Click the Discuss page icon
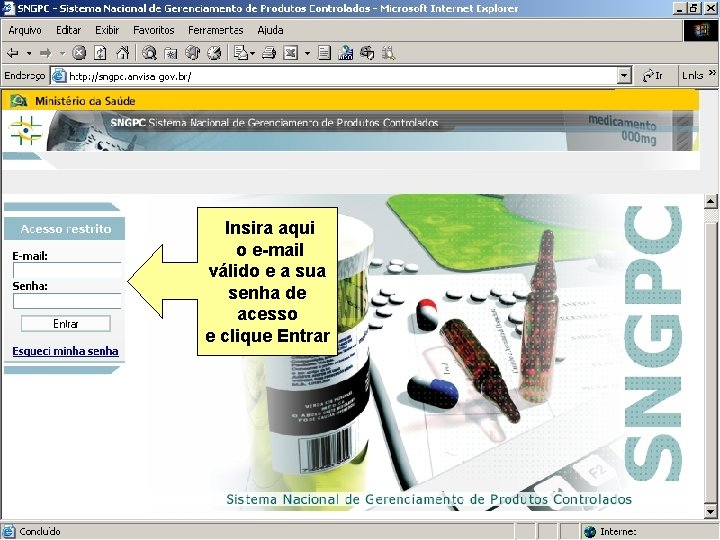 pyautogui.click(x=324, y=53)
